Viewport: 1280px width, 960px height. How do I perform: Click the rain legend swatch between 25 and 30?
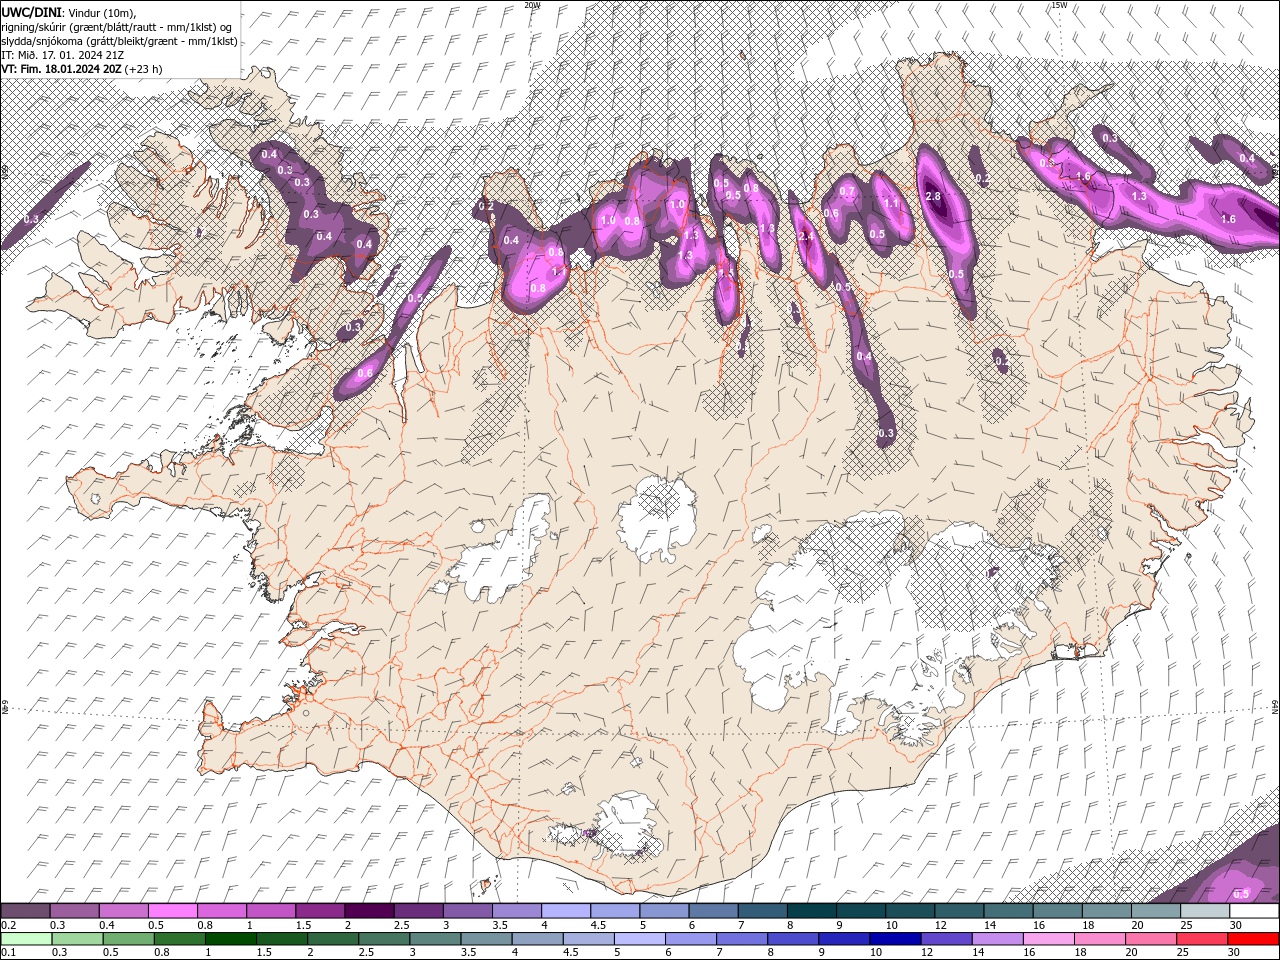pos(1200,939)
